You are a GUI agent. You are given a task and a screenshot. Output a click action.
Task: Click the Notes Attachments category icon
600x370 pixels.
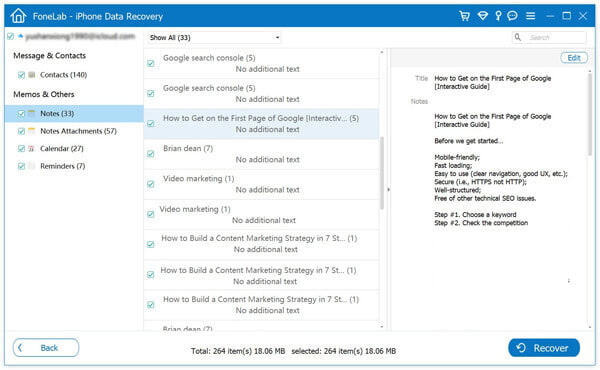[32, 131]
